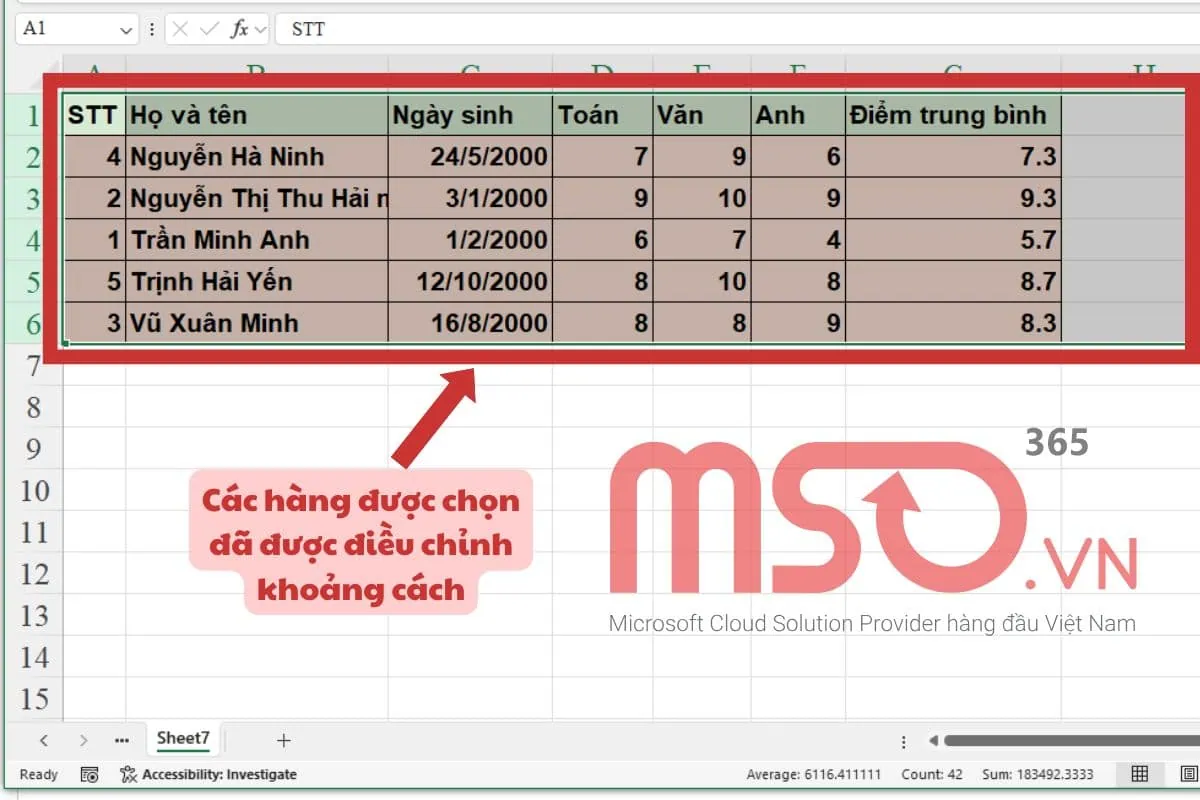
Task: Click the Insert Function fx icon
Action: 240,29
